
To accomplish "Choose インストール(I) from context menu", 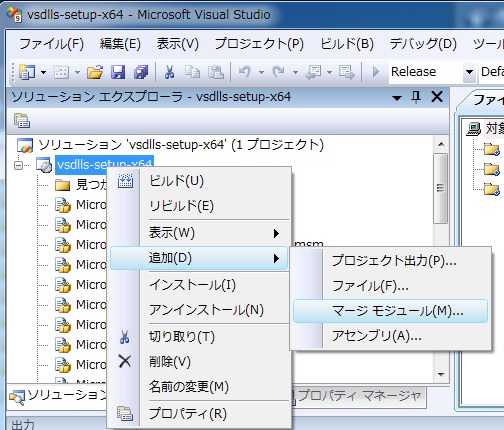I will (192, 285).
